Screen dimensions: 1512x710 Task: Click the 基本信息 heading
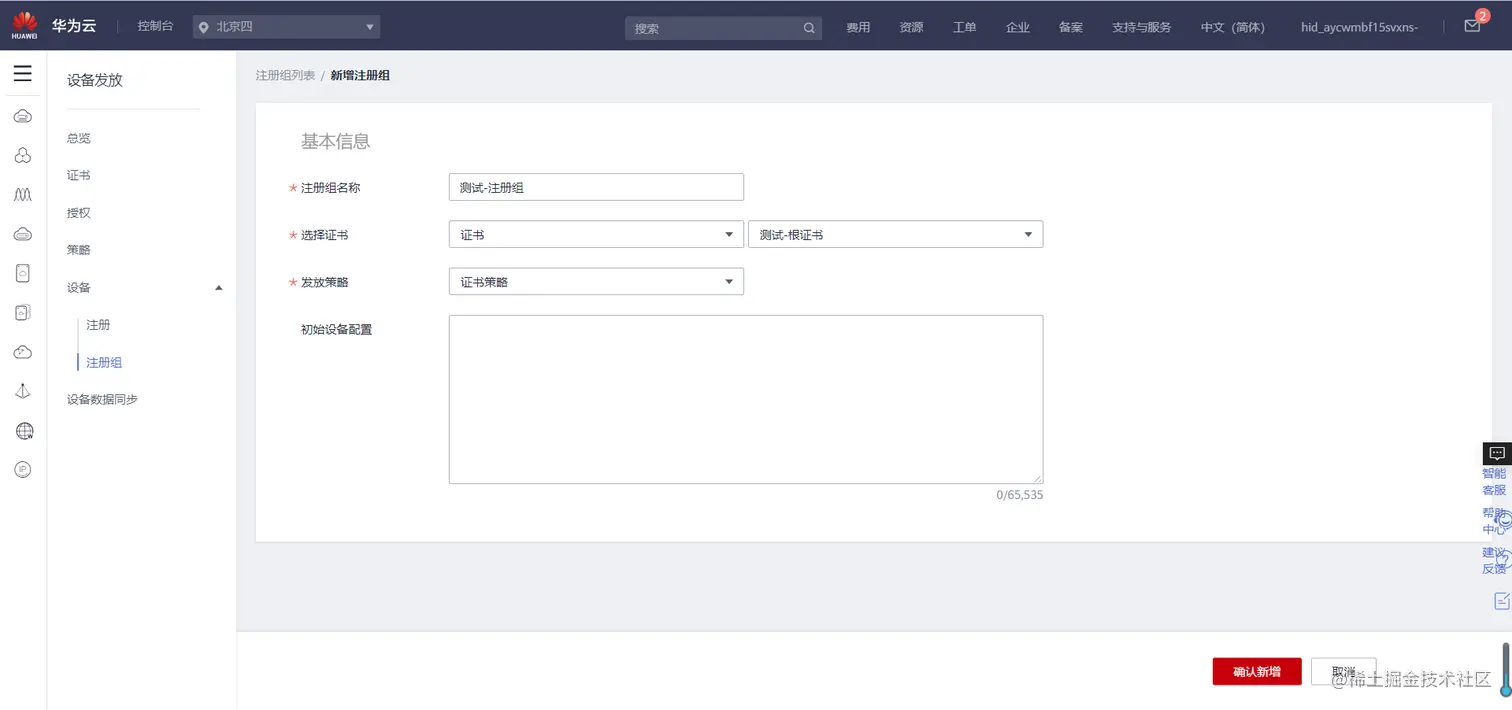[x=336, y=142]
